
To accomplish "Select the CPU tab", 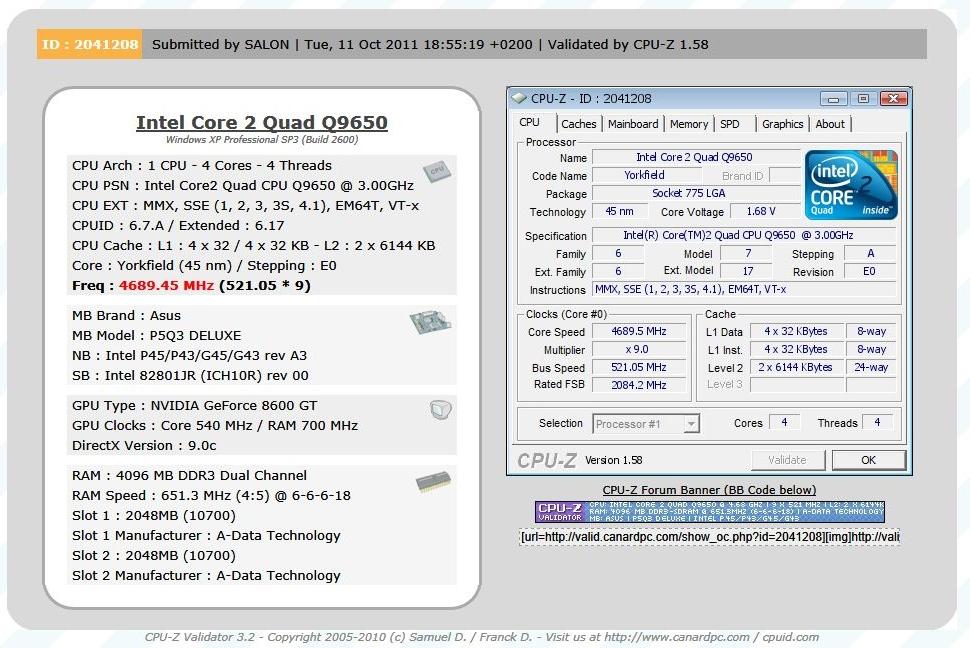I will click(530, 123).
